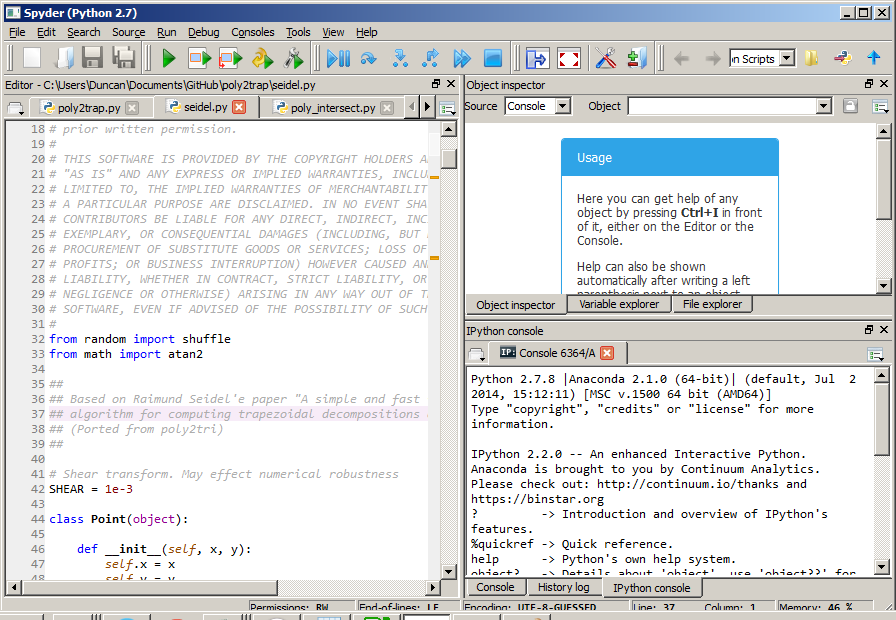Click the Save file icon

pyautogui.click(x=93, y=59)
